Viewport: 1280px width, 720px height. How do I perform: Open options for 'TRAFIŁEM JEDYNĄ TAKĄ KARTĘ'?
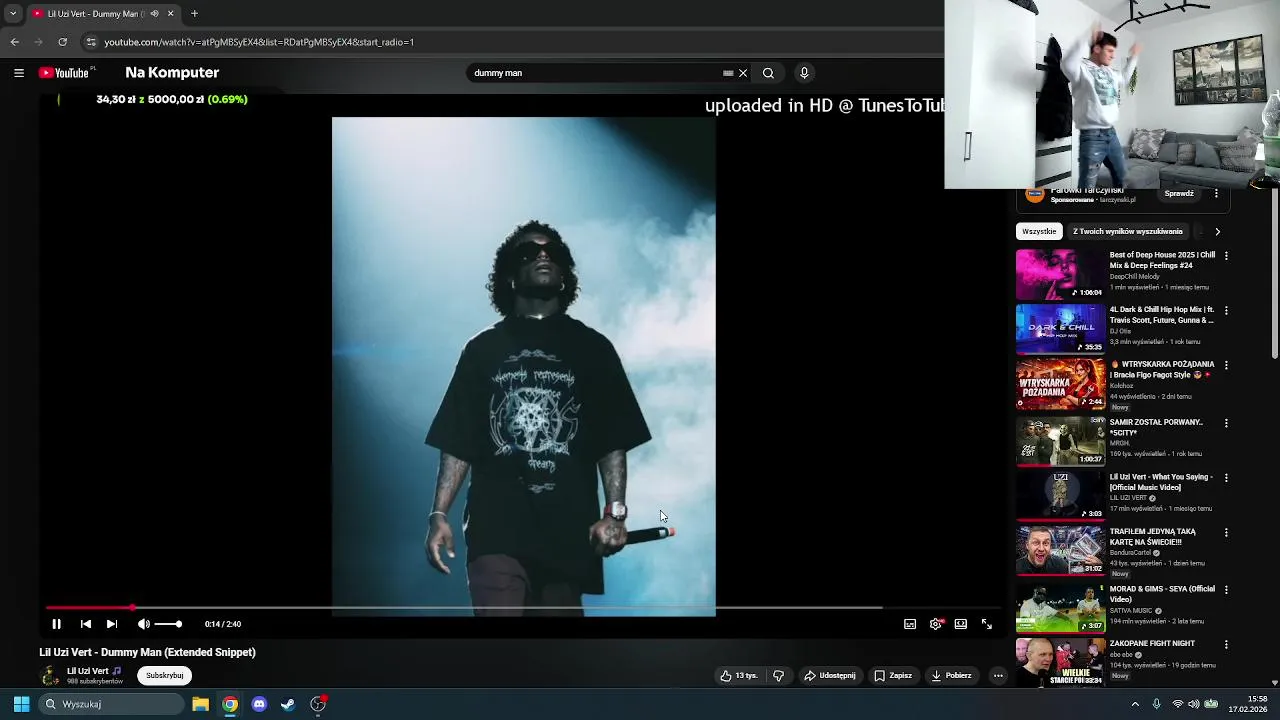click(1226, 533)
